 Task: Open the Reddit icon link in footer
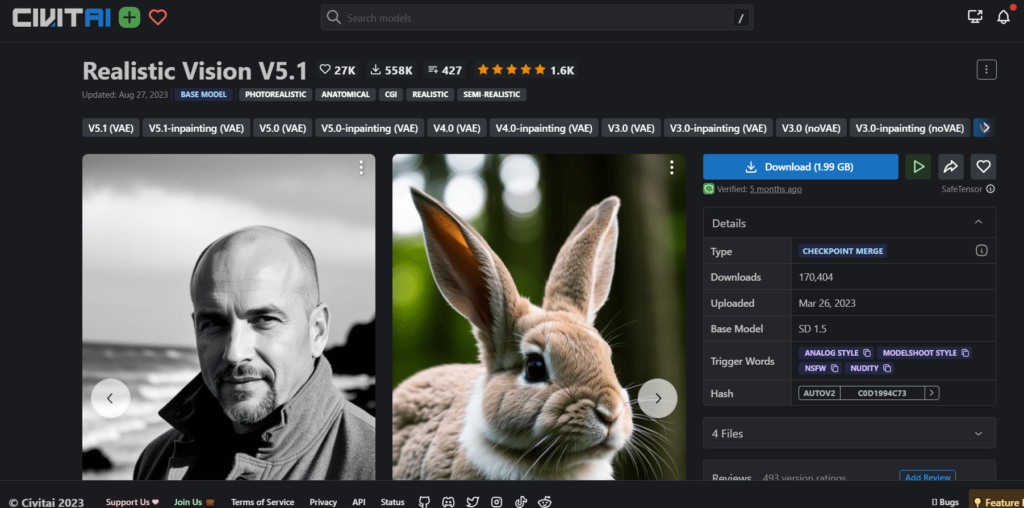coord(545,502)
